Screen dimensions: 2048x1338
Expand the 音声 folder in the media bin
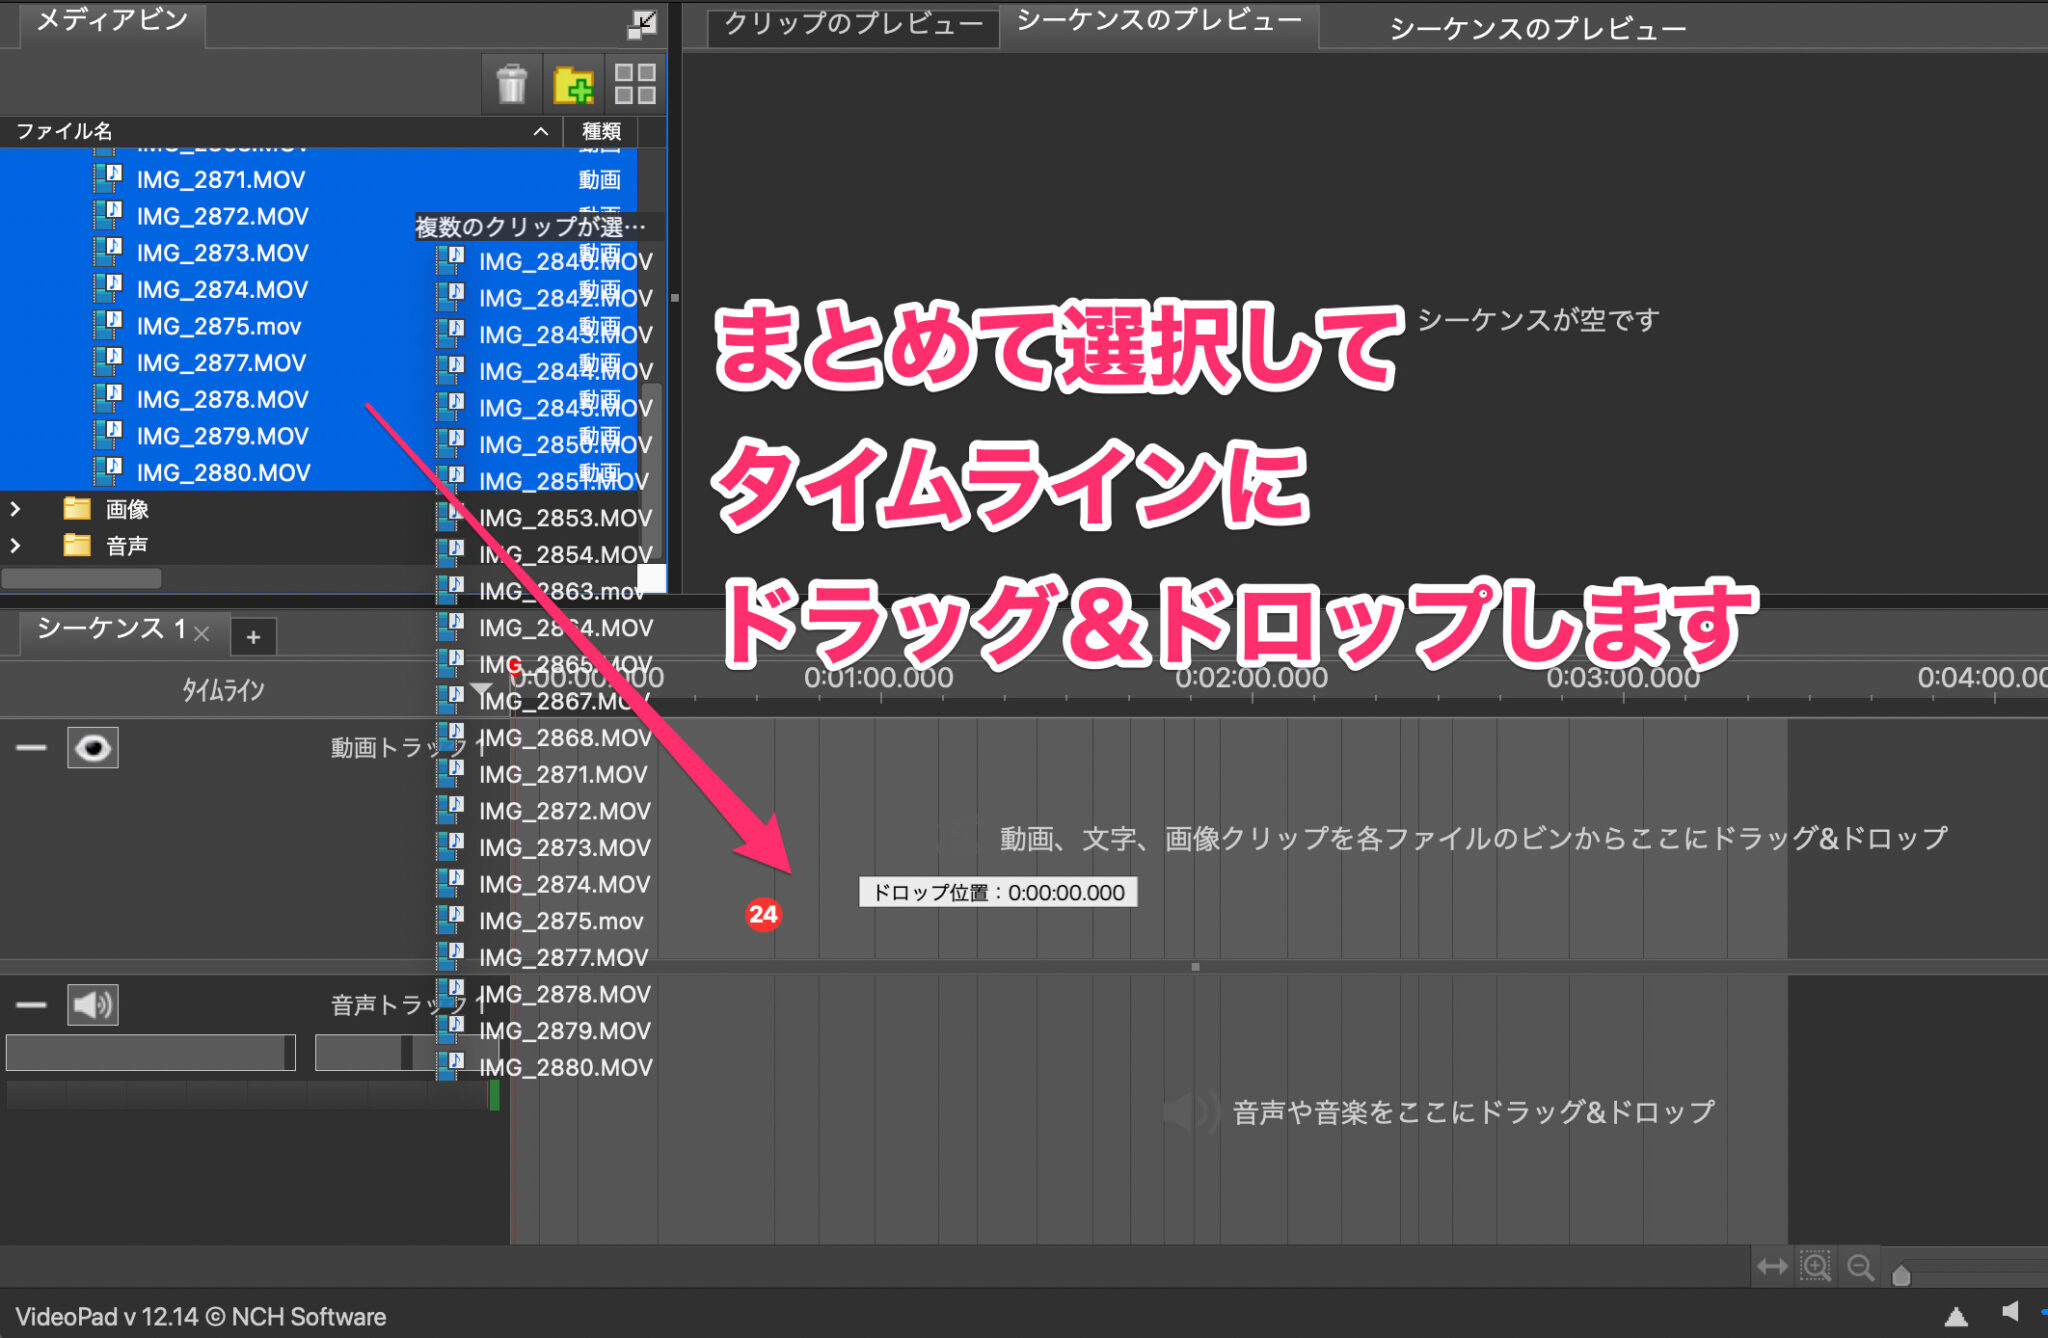pyautogui.click(x=16, y=545)
